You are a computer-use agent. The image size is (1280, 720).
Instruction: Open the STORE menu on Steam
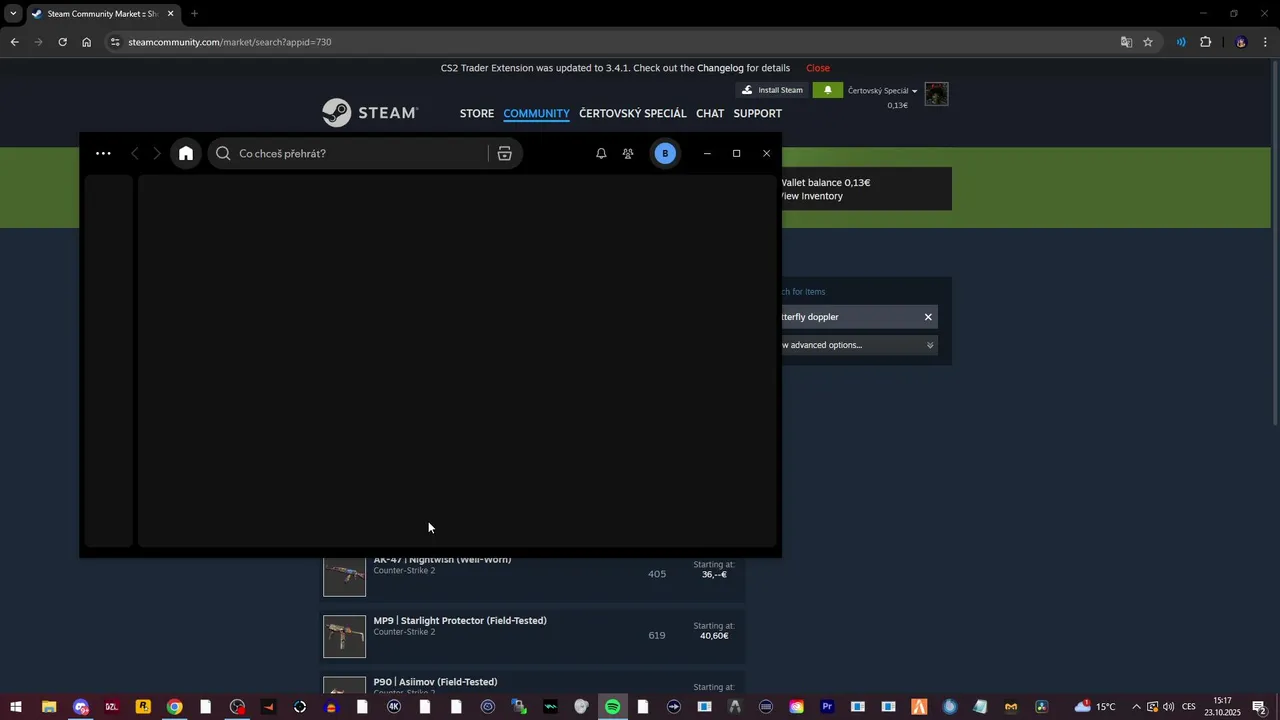coord(477,113)
